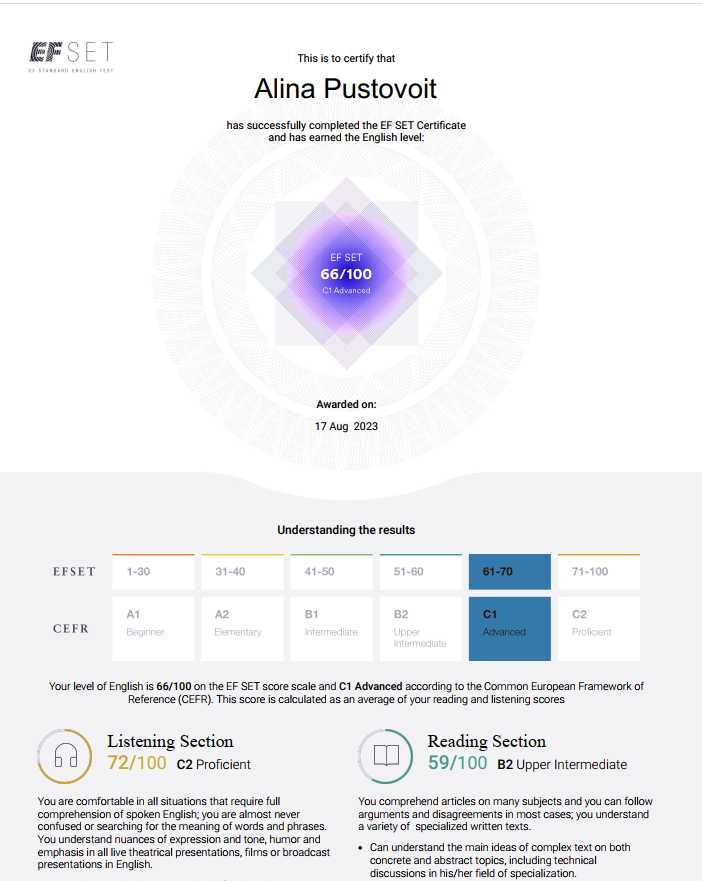Click the purple 66/100 score badge

coord(346,274)
